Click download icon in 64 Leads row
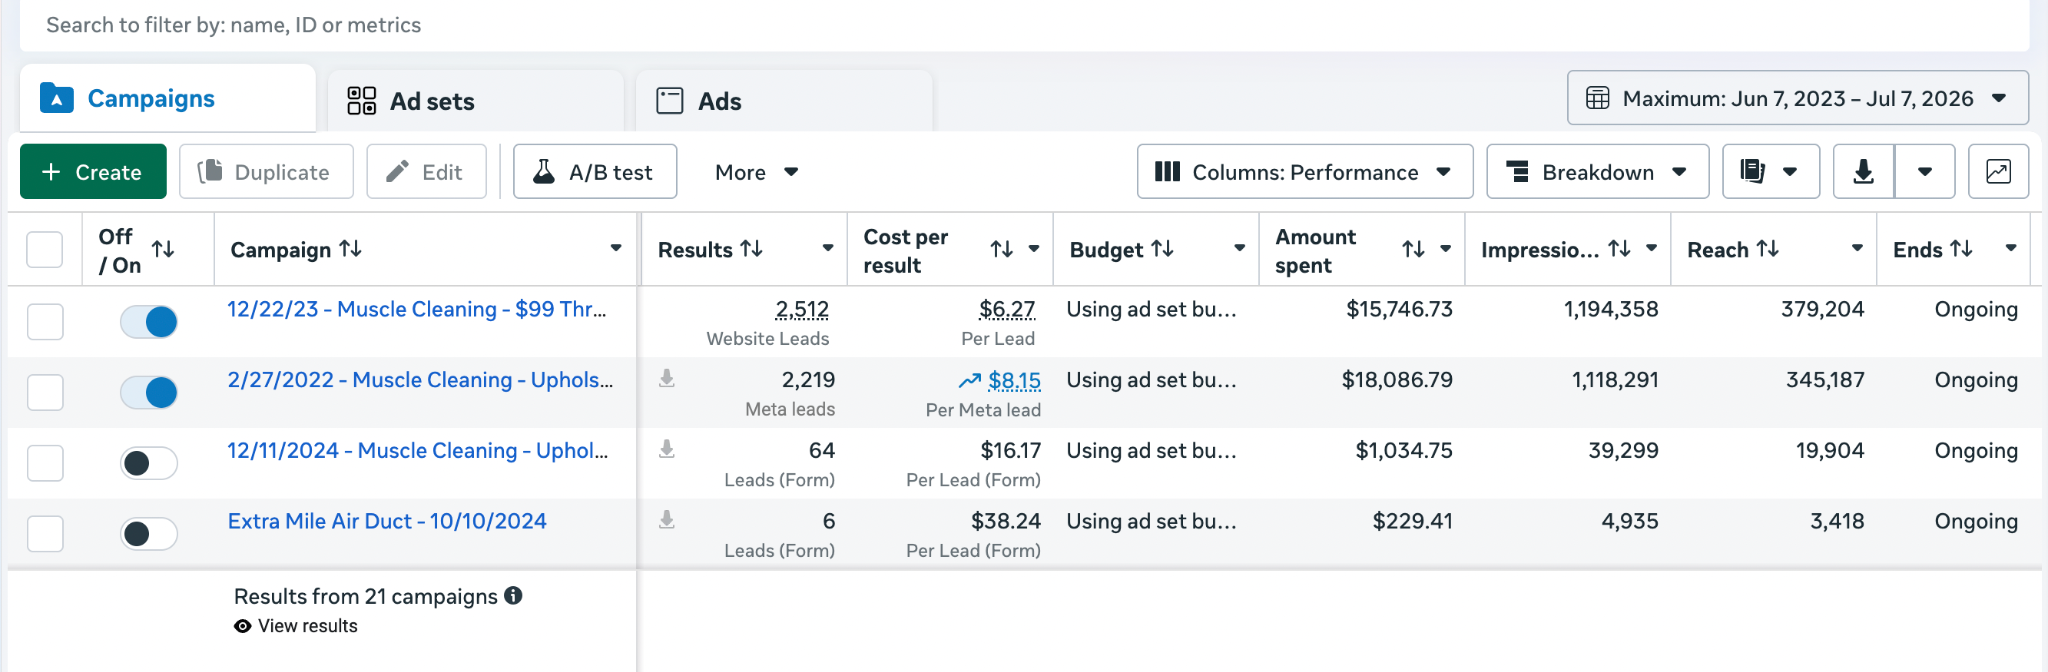Viewport: 2048px width, 672px height. point(667,450)
